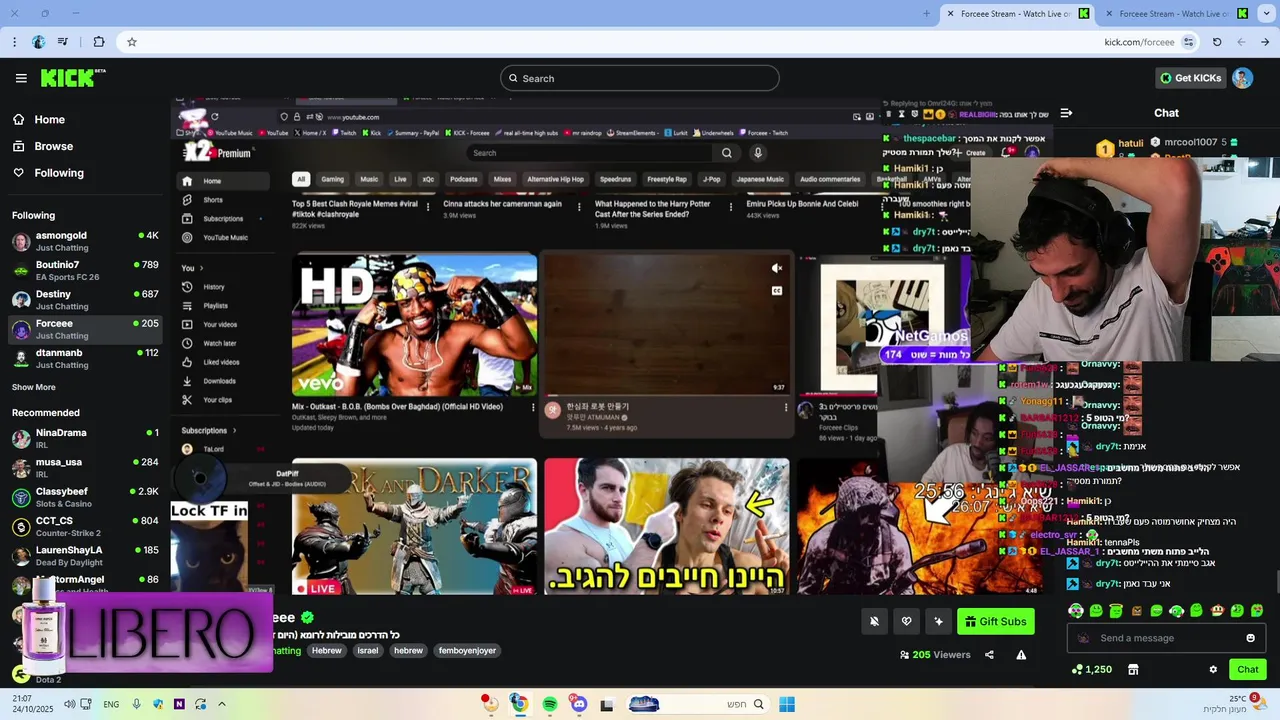The width and height of the screenshot is (1280, 720).
Task: Click the report warning triangle icon
Action: [1021, 655]
